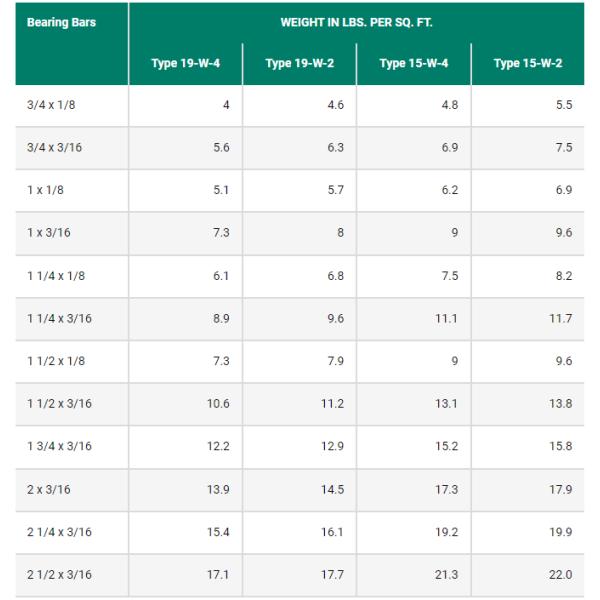Image resolution: width=600 pixels, height=600 pixels.
Task: Click the 2 x 3/16 row label
Action: tap(50, 489)
